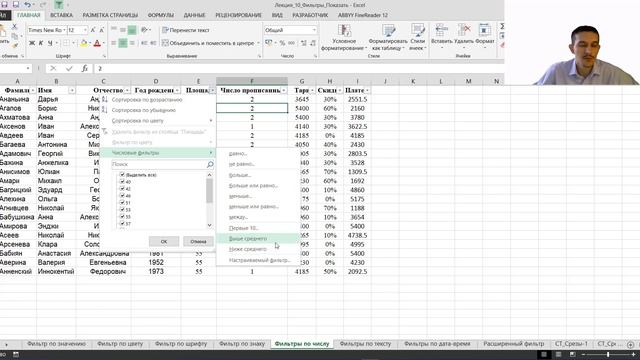Viewport: 640px width, 360px height.
Task: Toggle Bold (Ж) formatting
Action: coord(32,43)
